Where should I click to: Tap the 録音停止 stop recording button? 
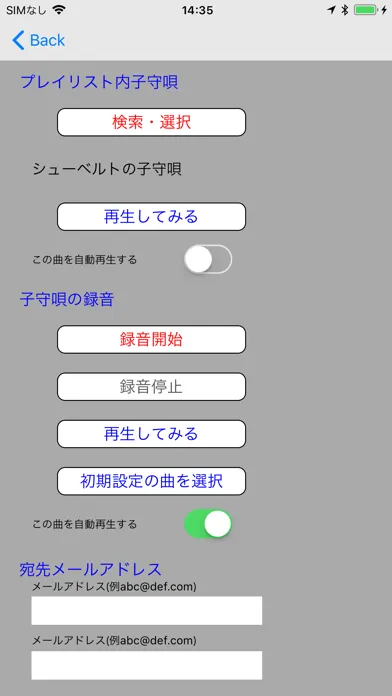[x=151, y=387]
